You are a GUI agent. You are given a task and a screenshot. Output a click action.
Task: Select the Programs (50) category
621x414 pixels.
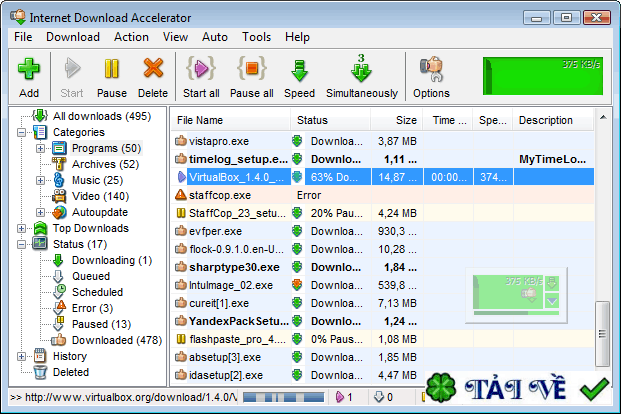(106, 148)
